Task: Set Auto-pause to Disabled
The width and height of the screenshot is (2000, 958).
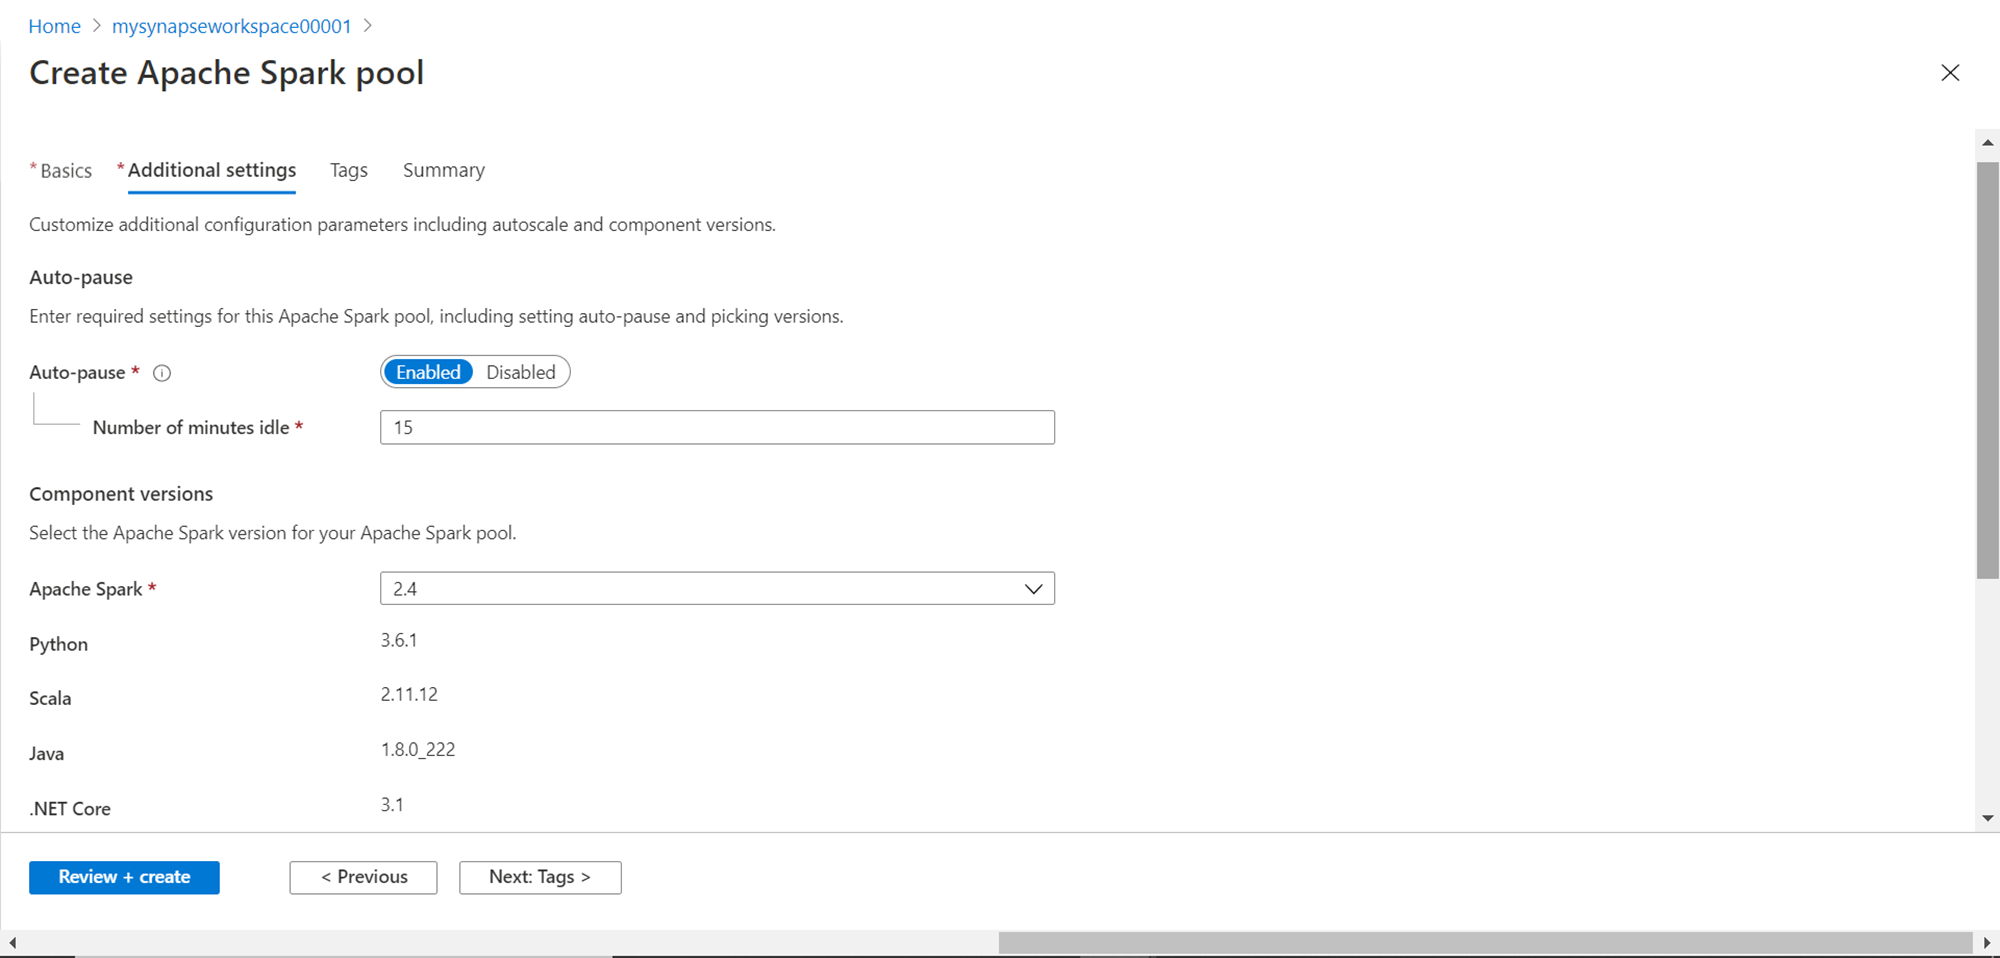Action: point(520,372)
